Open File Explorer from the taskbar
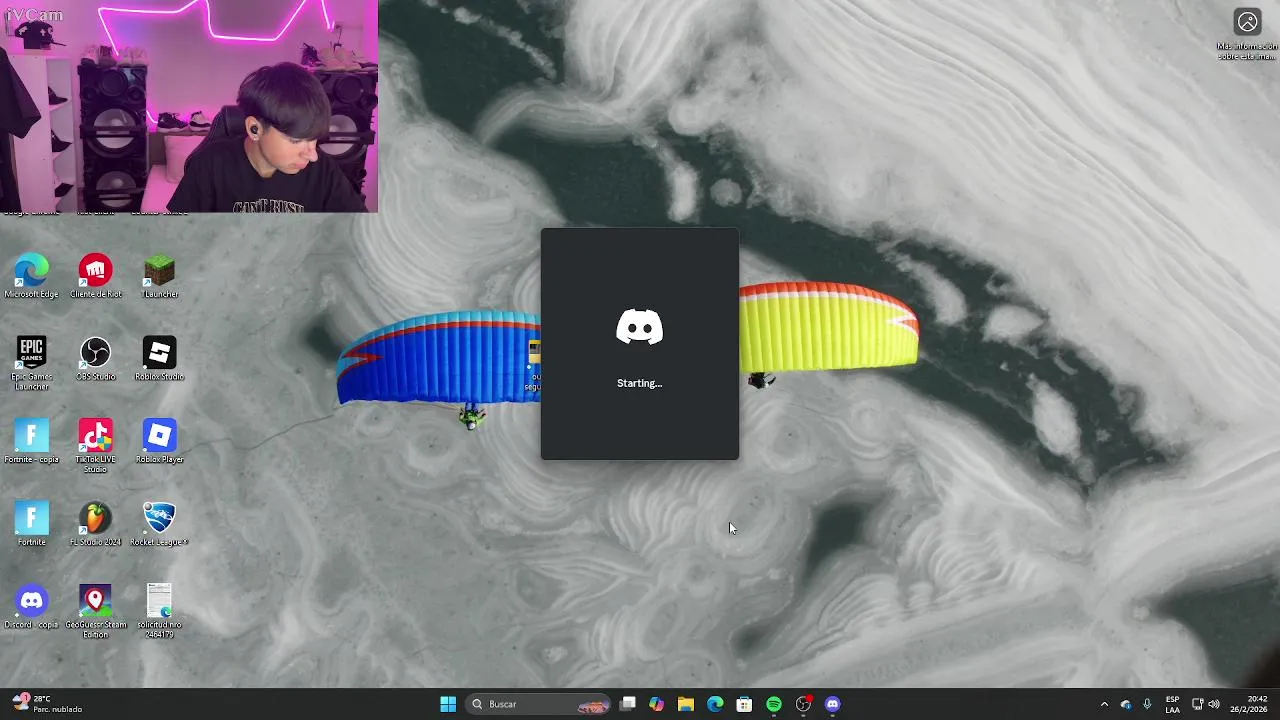 click(686, 704)
